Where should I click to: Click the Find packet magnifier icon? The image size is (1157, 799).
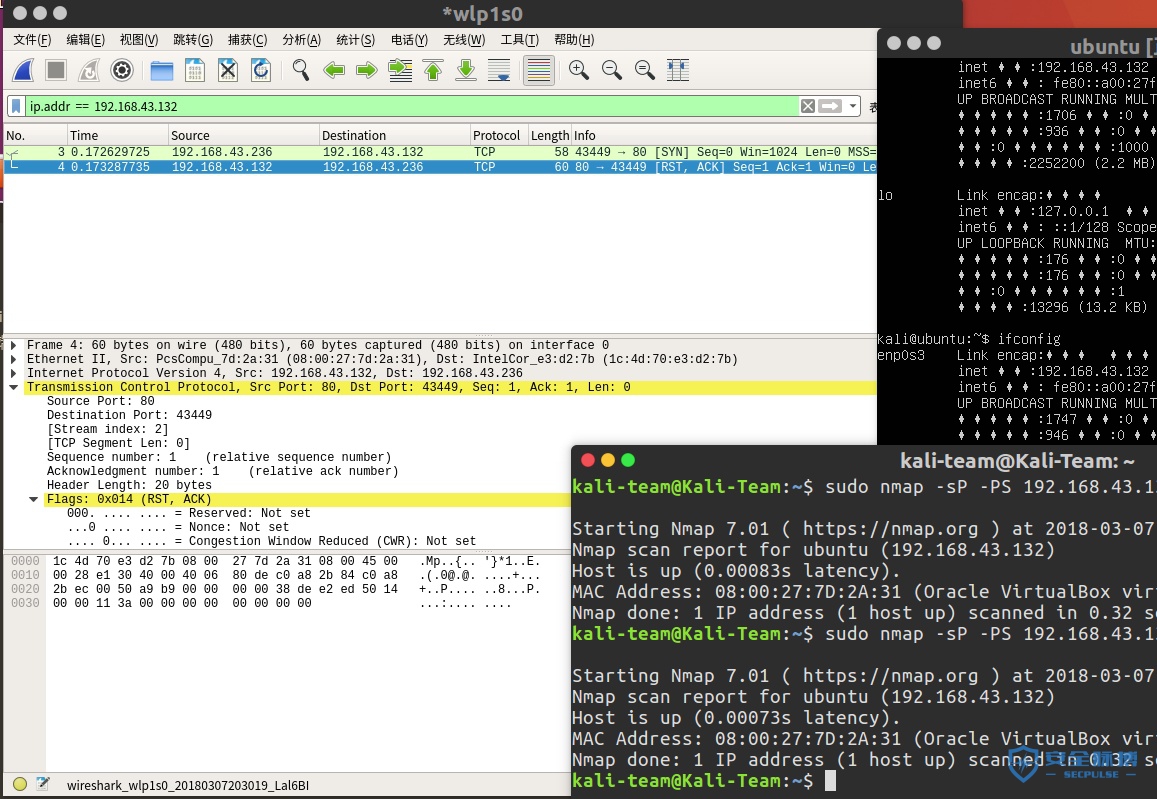coord(300,70)
